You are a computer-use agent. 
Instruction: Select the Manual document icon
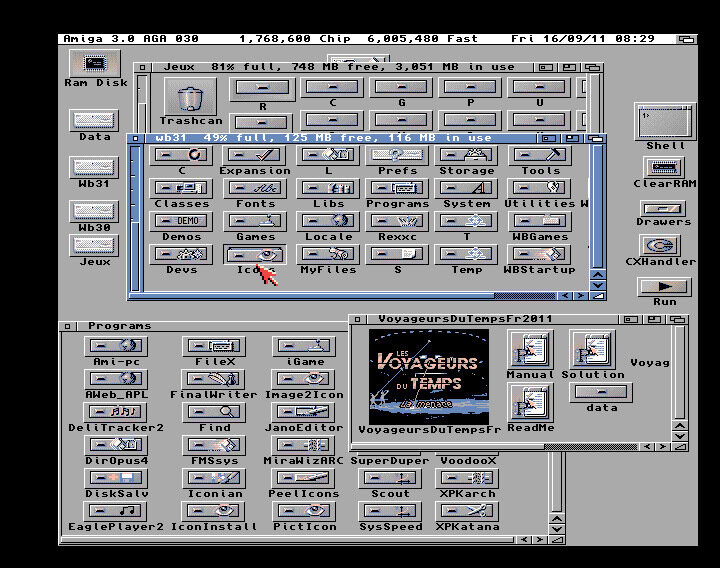pyautogui.click(x=529, y=351)
